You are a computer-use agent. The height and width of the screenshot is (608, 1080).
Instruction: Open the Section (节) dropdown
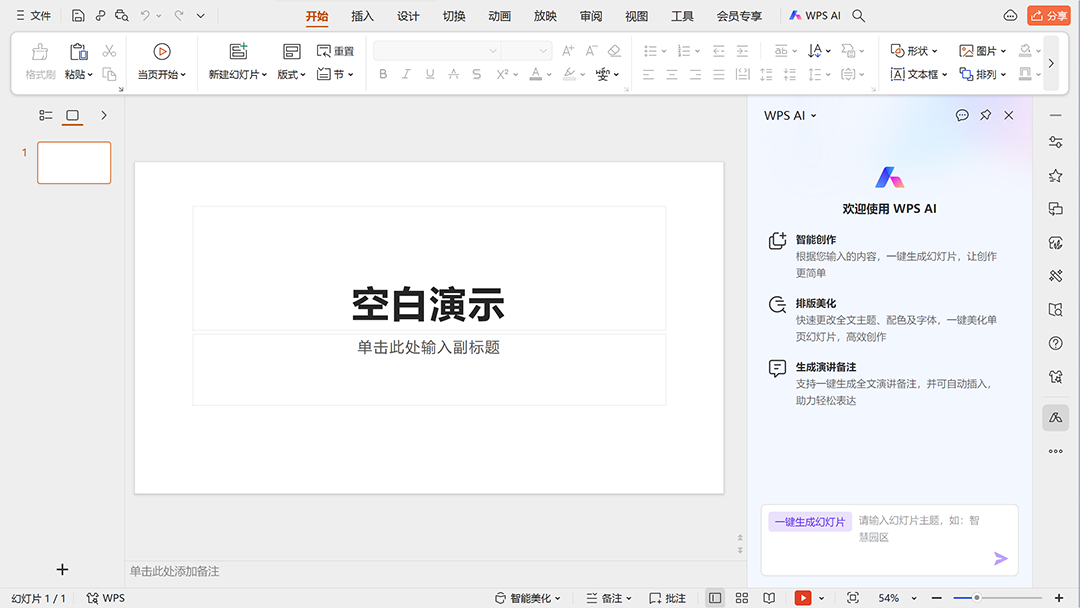point(335,74)
